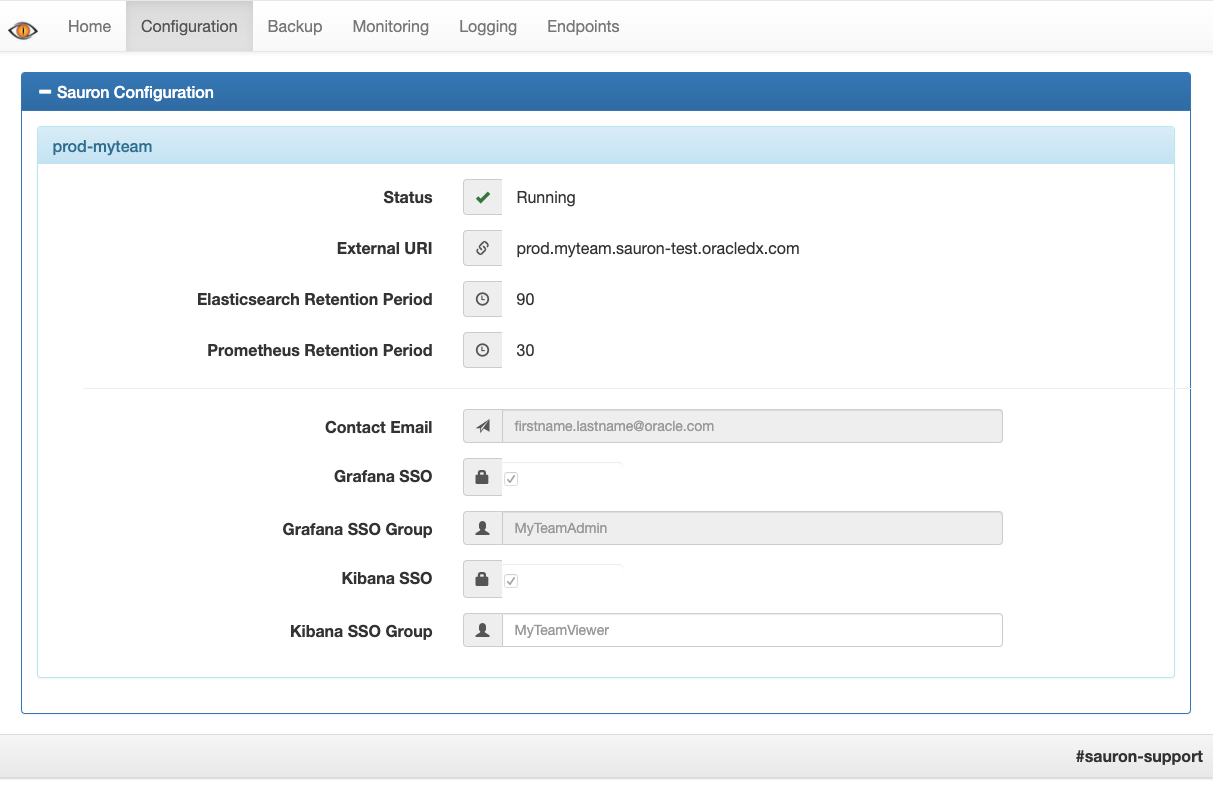The image size is (1213, 788).
Task: Toggle the Grafana SSO checkbox
Action: click(x=511, y=479)
